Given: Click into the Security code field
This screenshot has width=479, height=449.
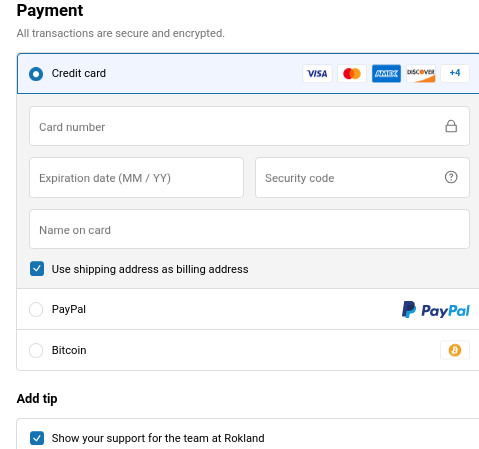Looking at the screenshot, I should point(362,177).
